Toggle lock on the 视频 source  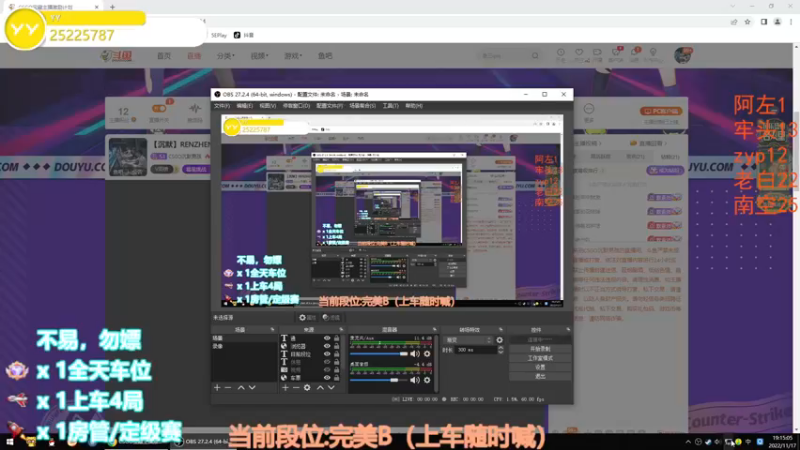click(336, 370)
